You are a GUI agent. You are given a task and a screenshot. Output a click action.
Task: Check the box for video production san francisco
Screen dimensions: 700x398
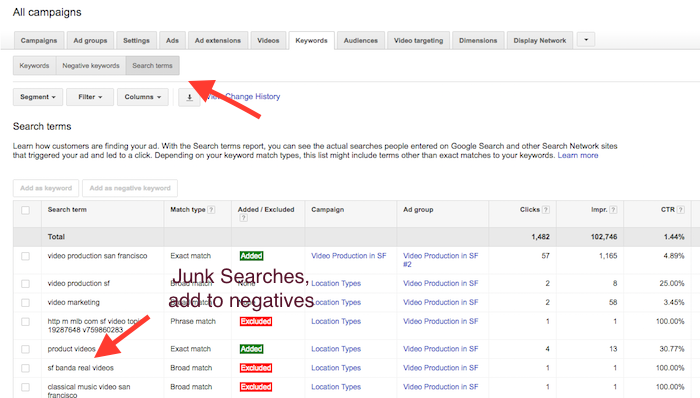[25, 256]
